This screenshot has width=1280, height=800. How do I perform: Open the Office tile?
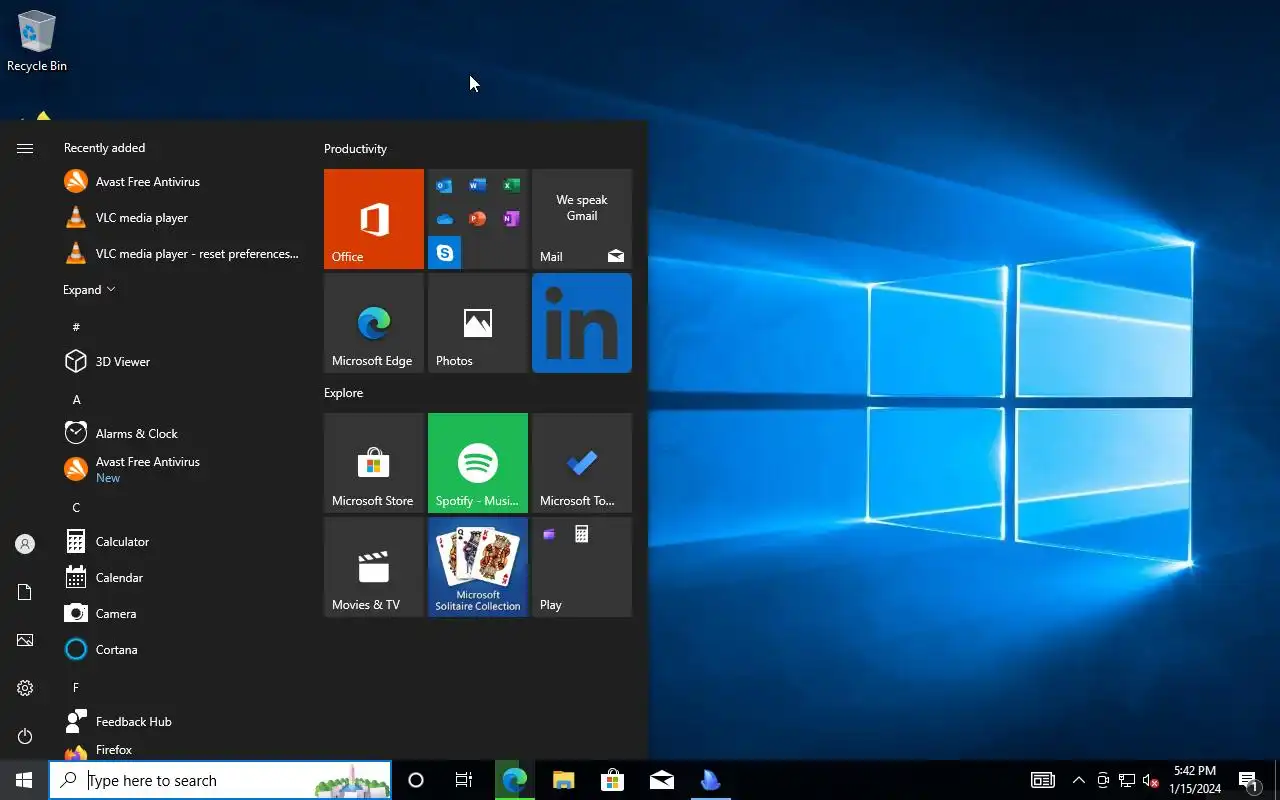point(374,219)
